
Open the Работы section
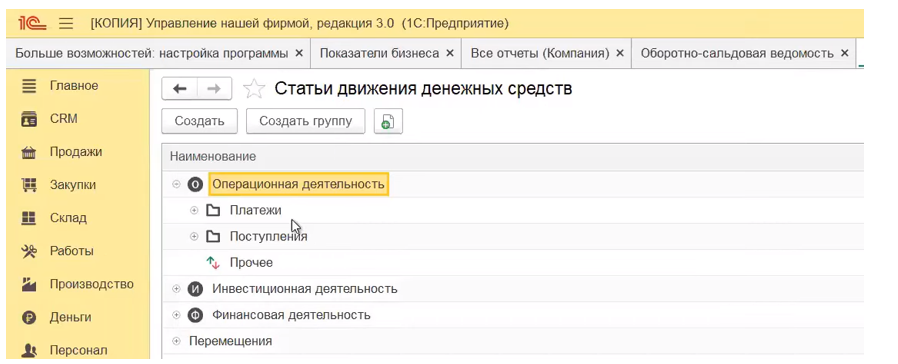click(72, 251)
